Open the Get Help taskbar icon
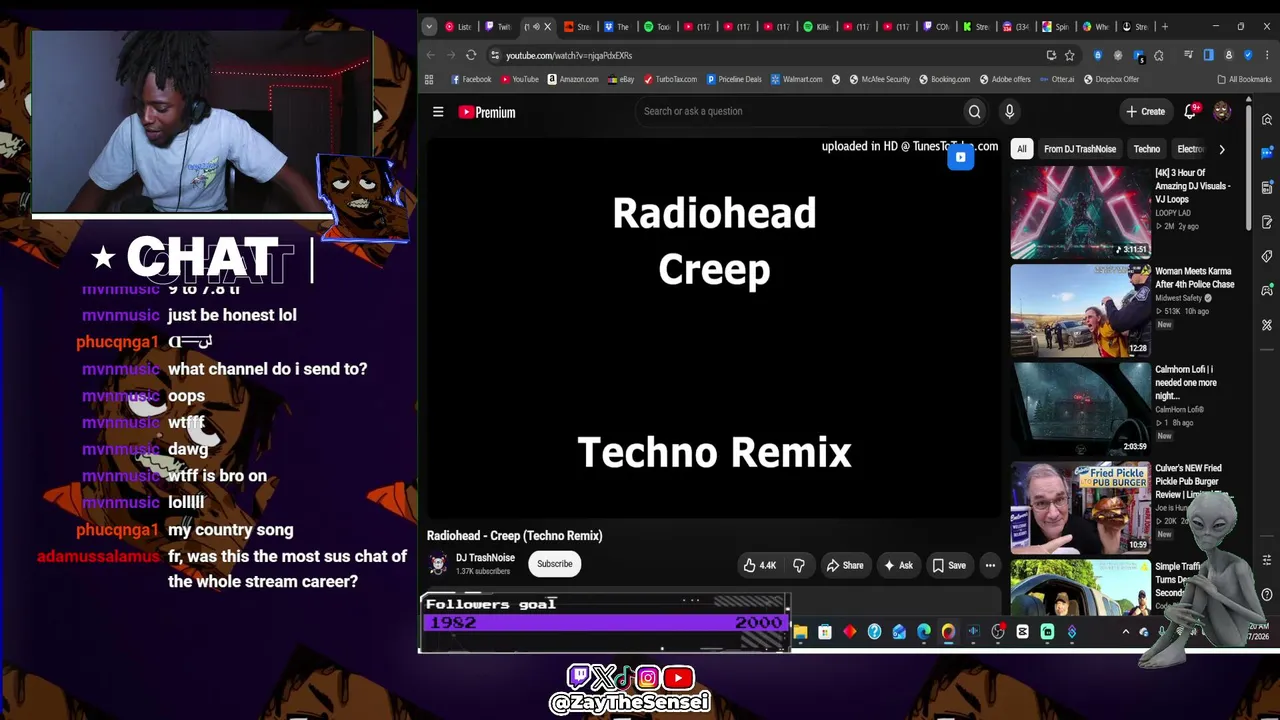The height and width of the screenshot is (720, 1280). [874, 632]
